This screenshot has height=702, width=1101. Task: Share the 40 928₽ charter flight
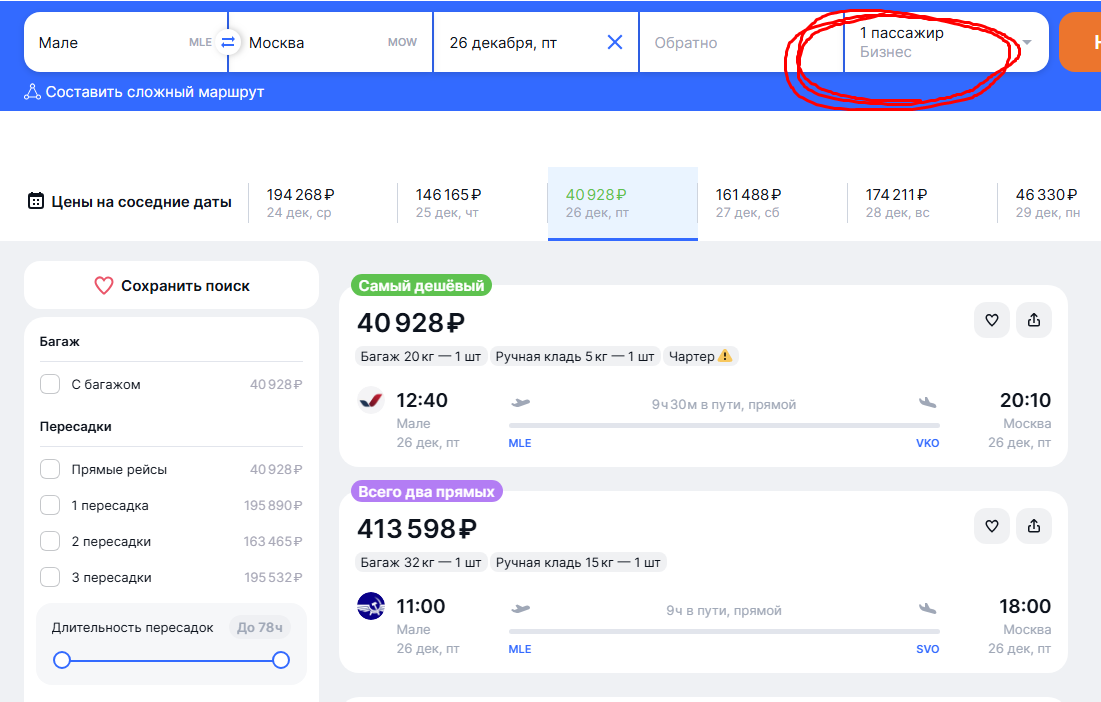tap(1034, 320)
